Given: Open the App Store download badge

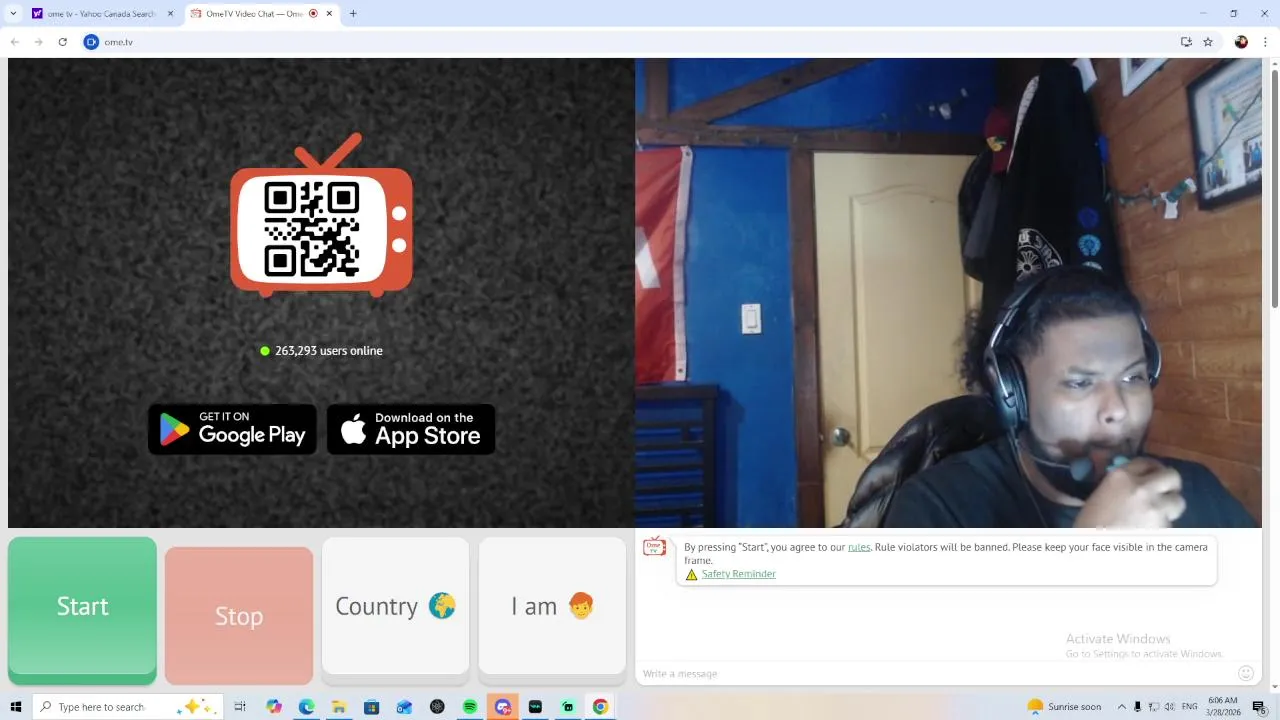Looking at the screenshot, I should click(411, 429).
